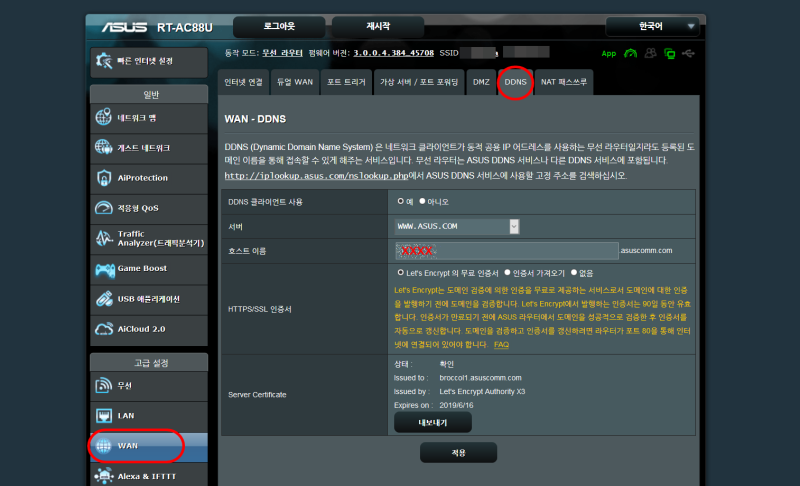Switch to the DMZ tab

tap(481, 82)
